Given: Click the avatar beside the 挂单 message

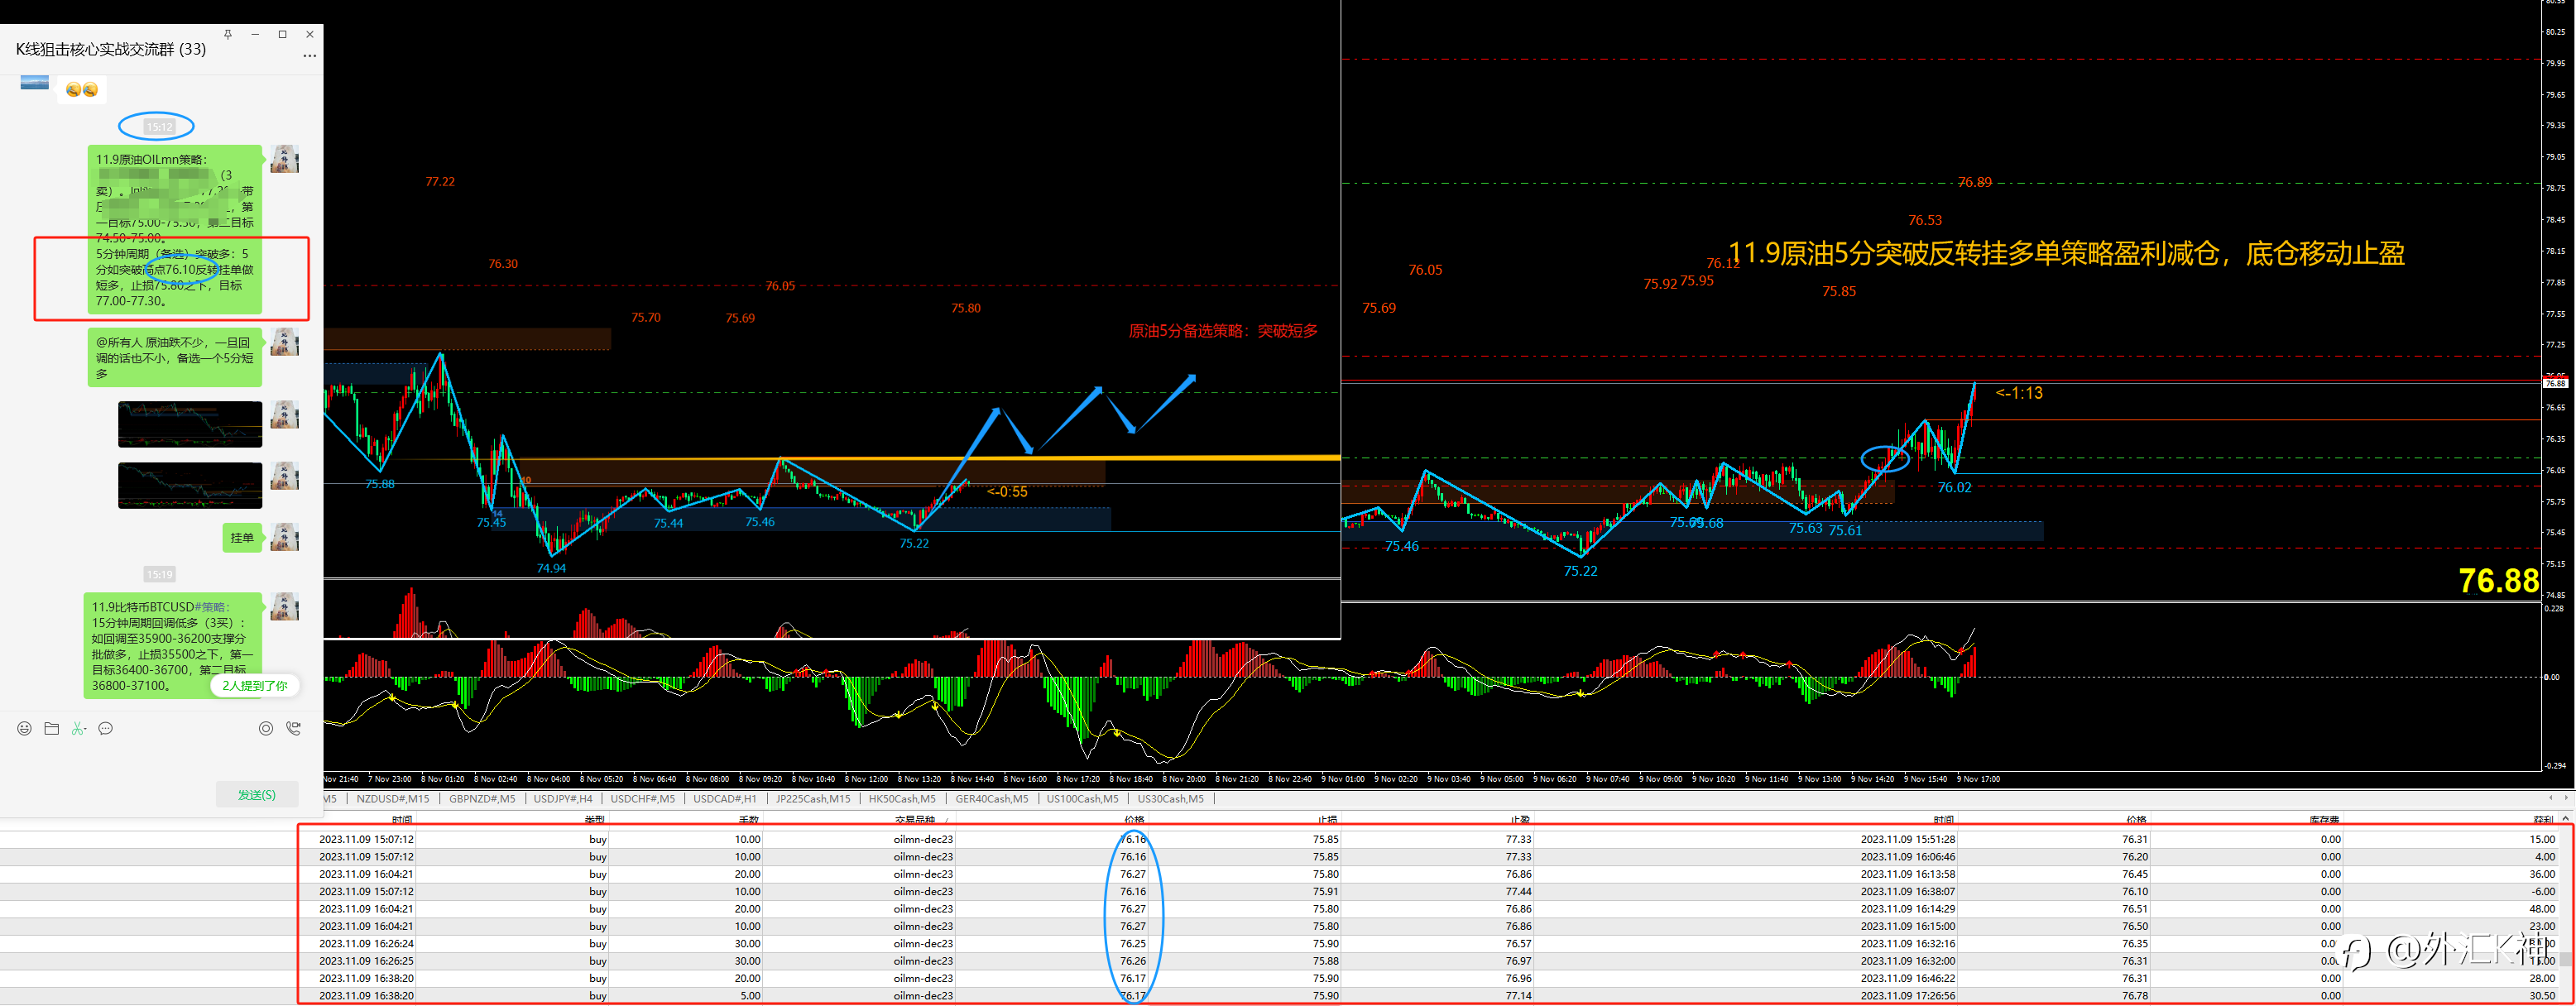Looking at the screenshot, I should pyautogui.click(x=284, y=537).
